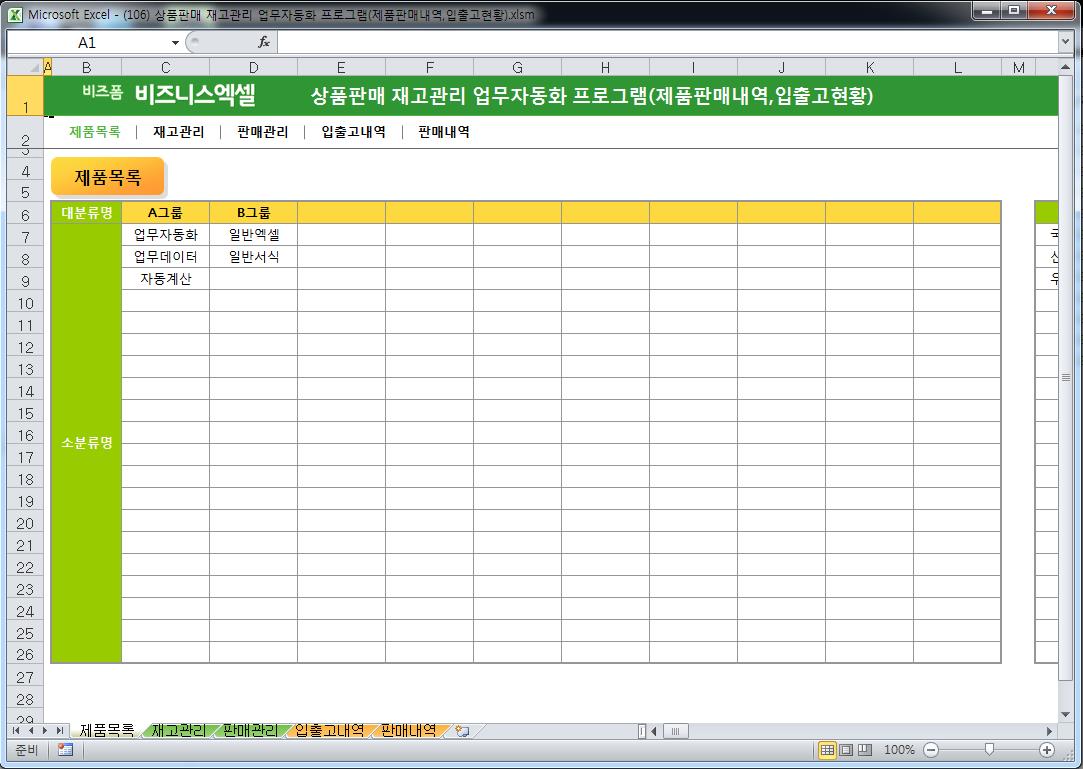Image resolution: width=1083 pixels, height=769 pixels.
Task: Click the Insert Worksheet icon
Action: tap(462, 731)
